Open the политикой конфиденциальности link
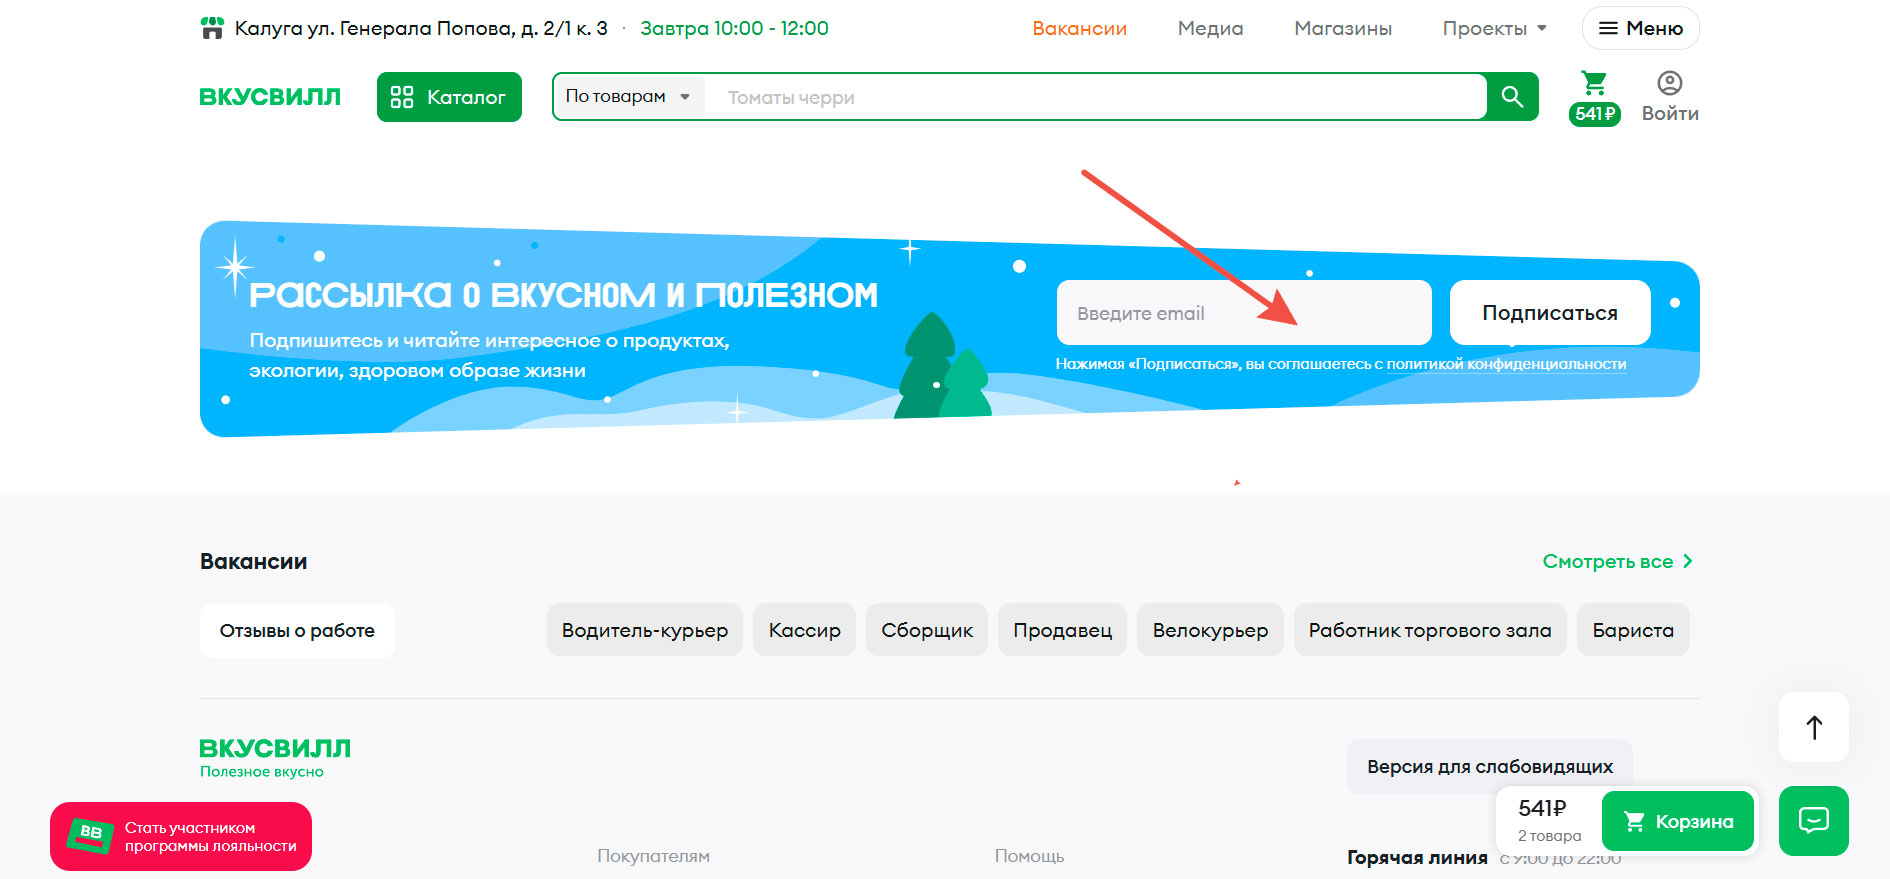The height and width of the screenshot is (879, 1890). 1506,364
